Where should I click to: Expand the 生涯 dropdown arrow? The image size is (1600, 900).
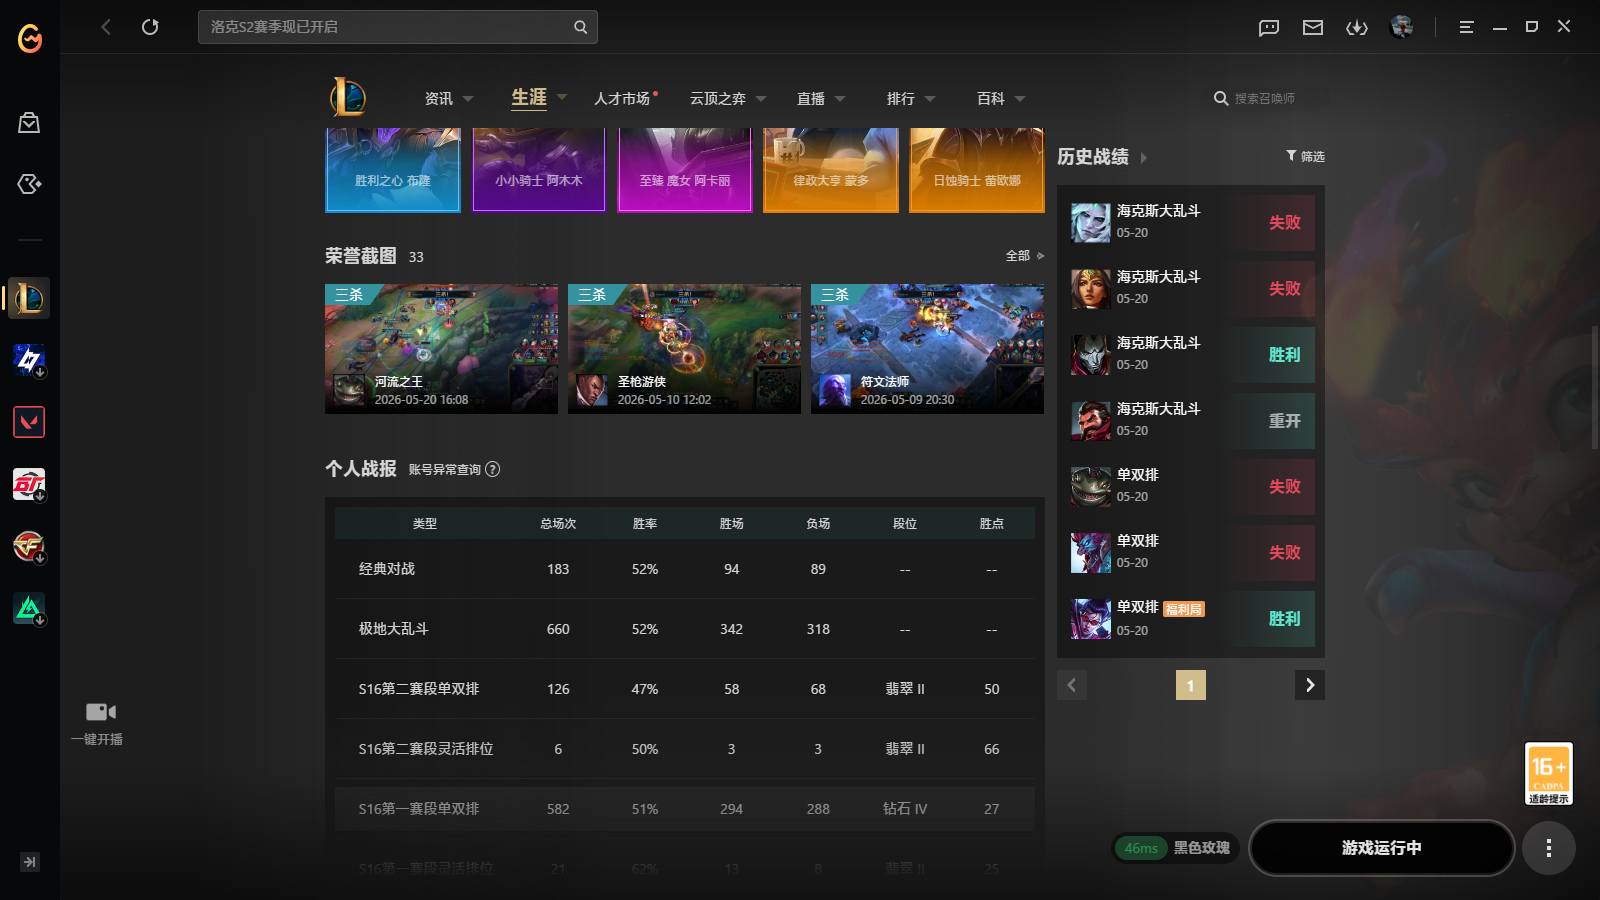click(x=562, y=97)
